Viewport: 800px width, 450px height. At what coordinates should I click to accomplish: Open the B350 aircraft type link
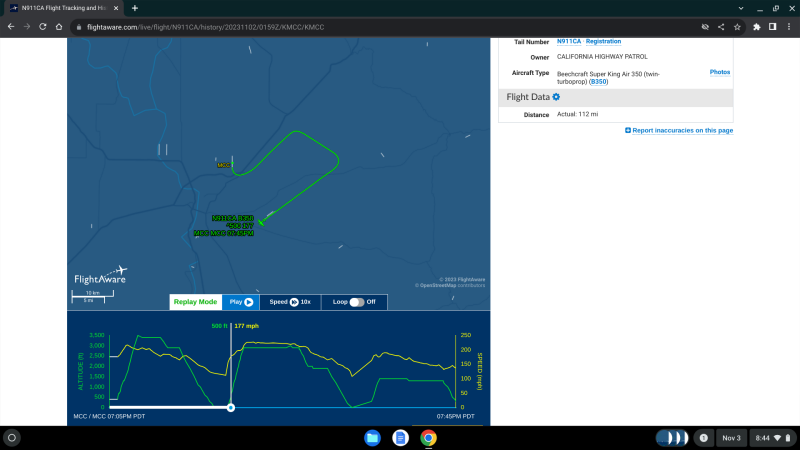(598, 82)
